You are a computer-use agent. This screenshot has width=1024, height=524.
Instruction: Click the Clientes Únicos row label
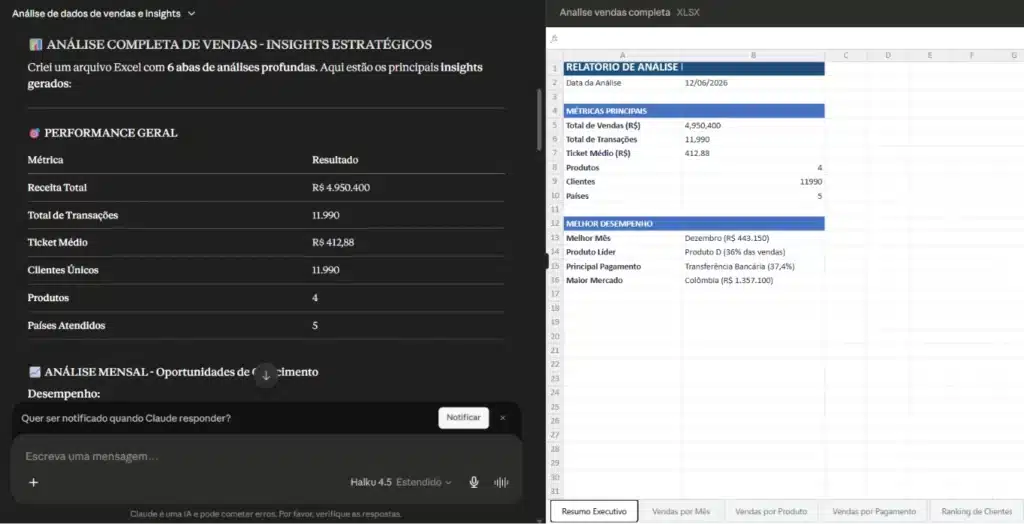tap(63, 270)
